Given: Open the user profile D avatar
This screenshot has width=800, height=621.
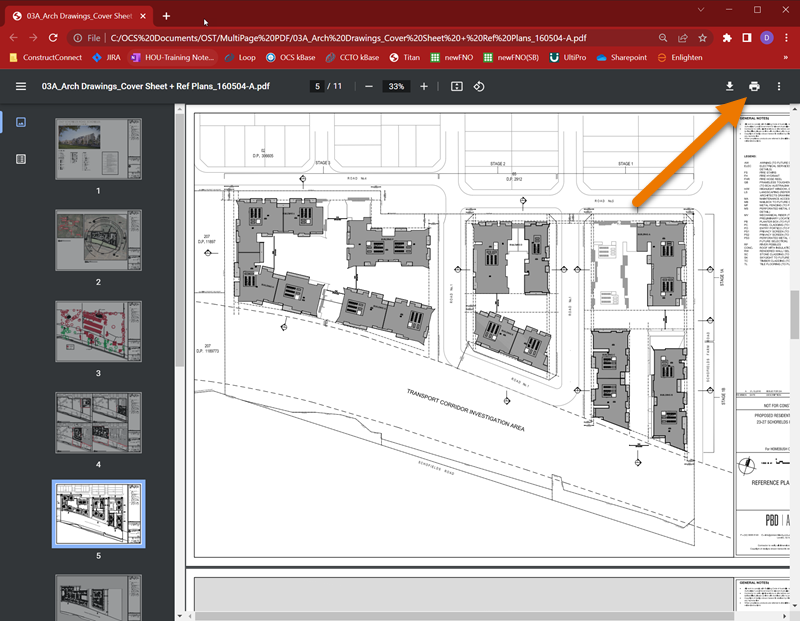Looking at the screenshot, I should [766, 38].
